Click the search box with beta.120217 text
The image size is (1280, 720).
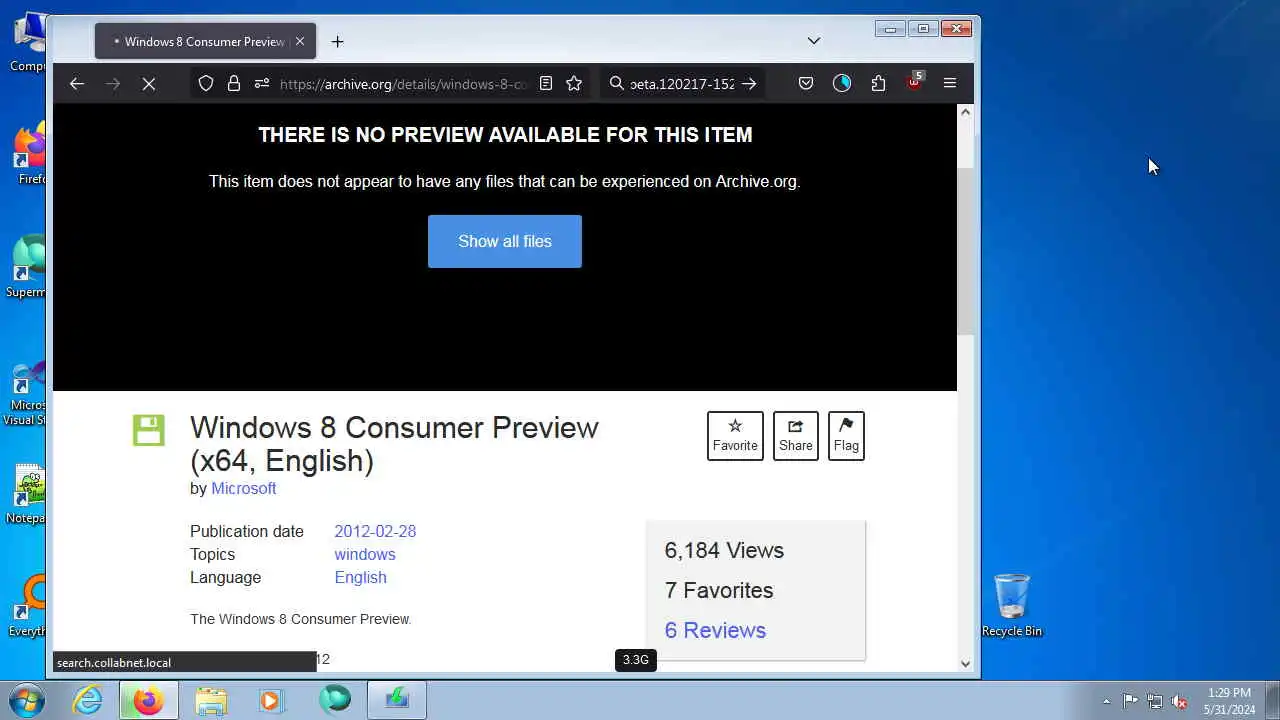682,84
